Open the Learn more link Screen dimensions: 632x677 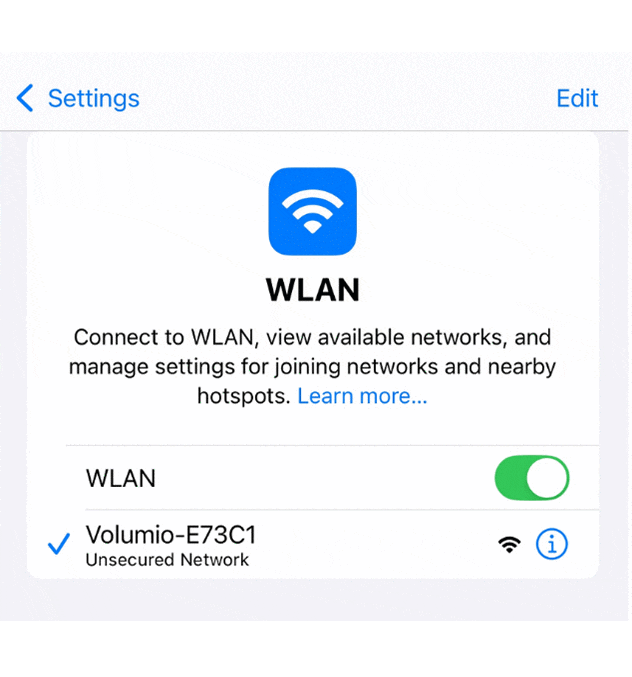(362, 396)
